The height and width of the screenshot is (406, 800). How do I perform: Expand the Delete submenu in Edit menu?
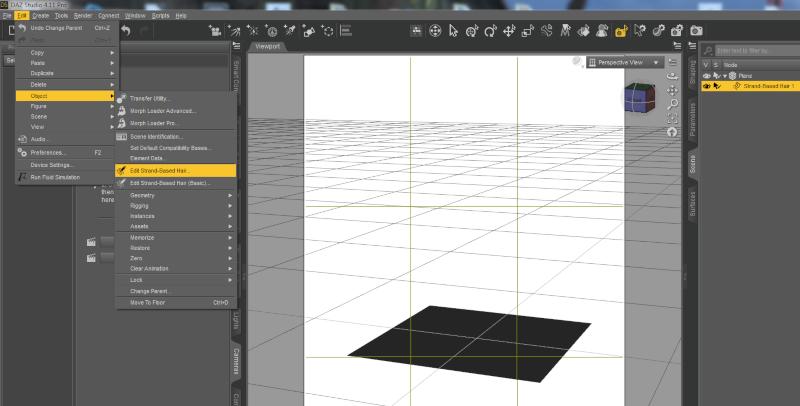click(x=67, y=85)
